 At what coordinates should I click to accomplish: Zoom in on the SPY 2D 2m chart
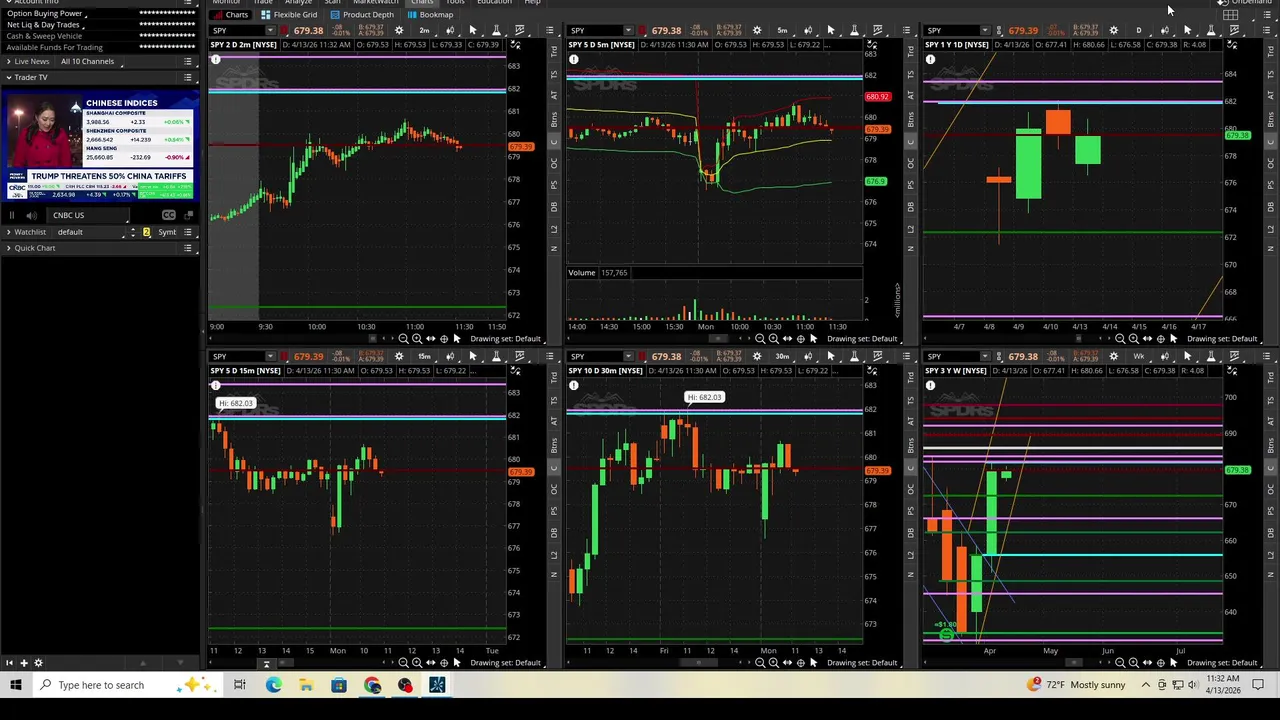click(x=417, y=339)
